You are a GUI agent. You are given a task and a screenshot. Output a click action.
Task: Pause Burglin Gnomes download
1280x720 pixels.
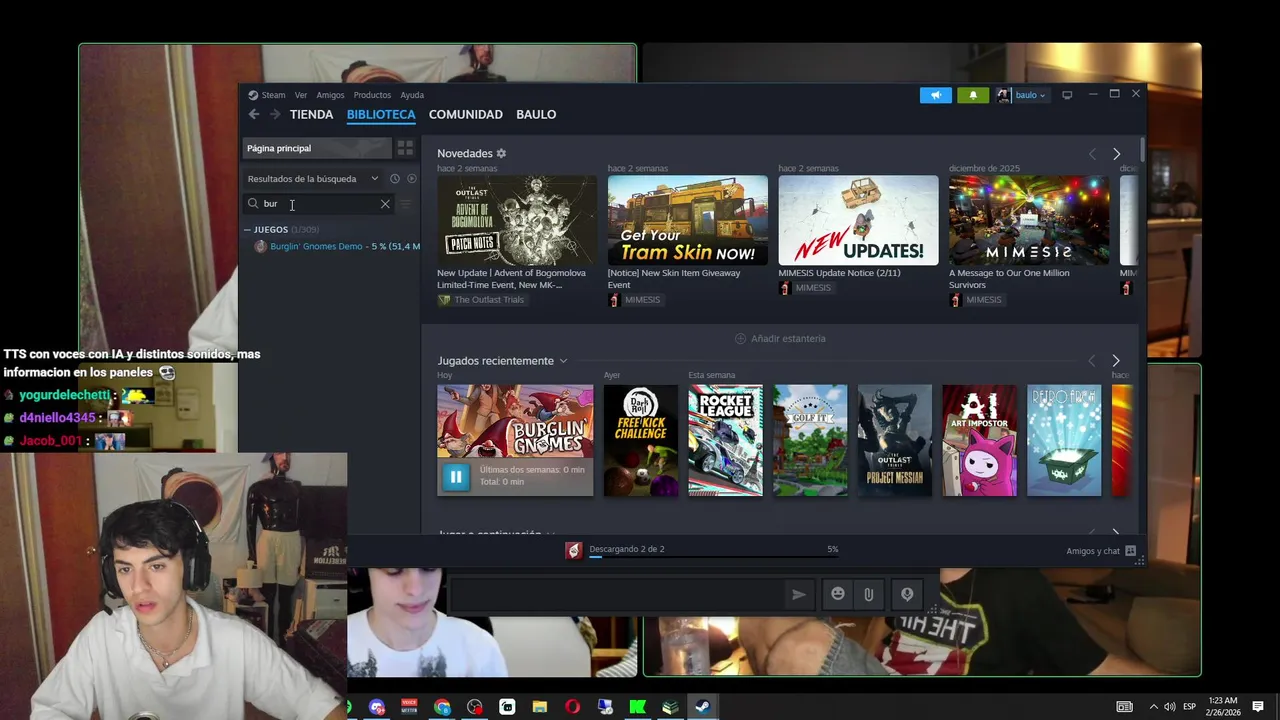click(455, 477)
